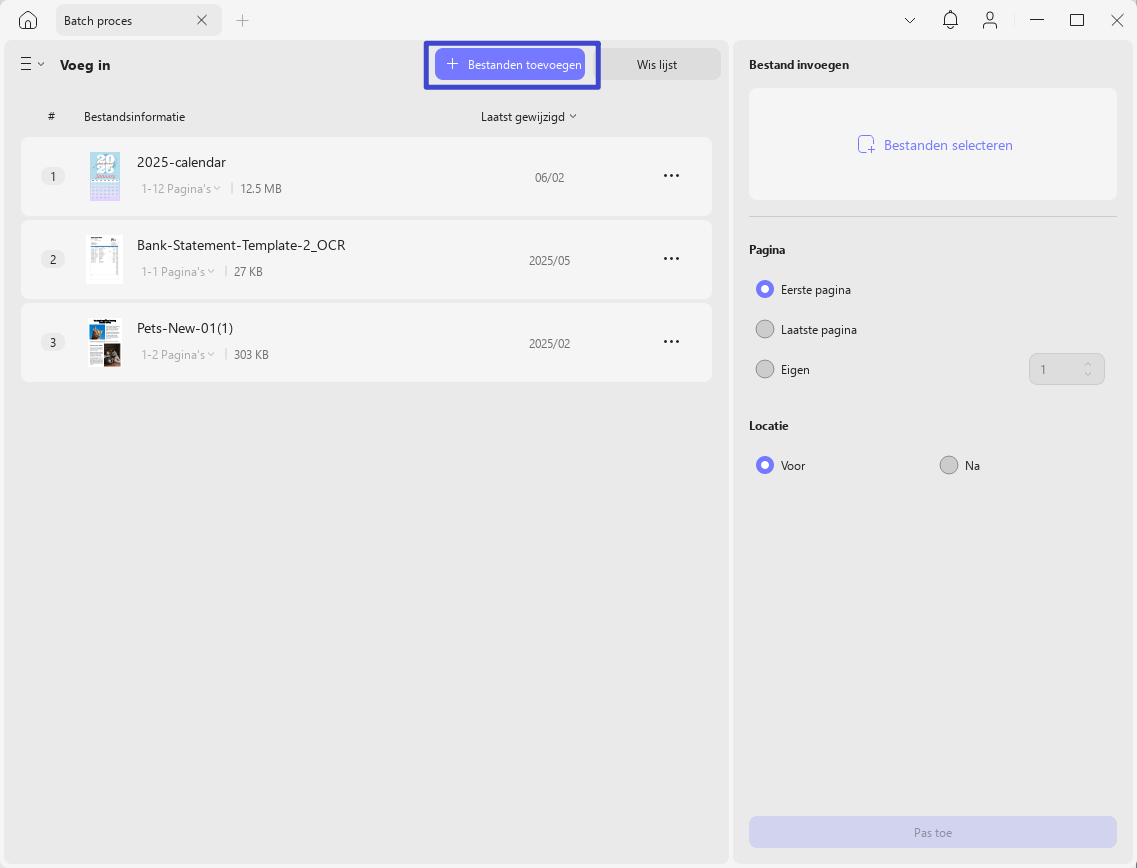Viewport: 1137px width, 868px height.
Task: Click the 06/02 modified date
Action: pyautogui.click(x=549, y=178)
